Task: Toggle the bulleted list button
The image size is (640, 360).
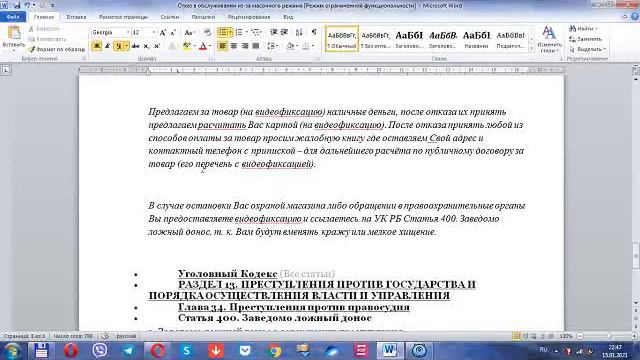Action: click(x=222, y=32)
